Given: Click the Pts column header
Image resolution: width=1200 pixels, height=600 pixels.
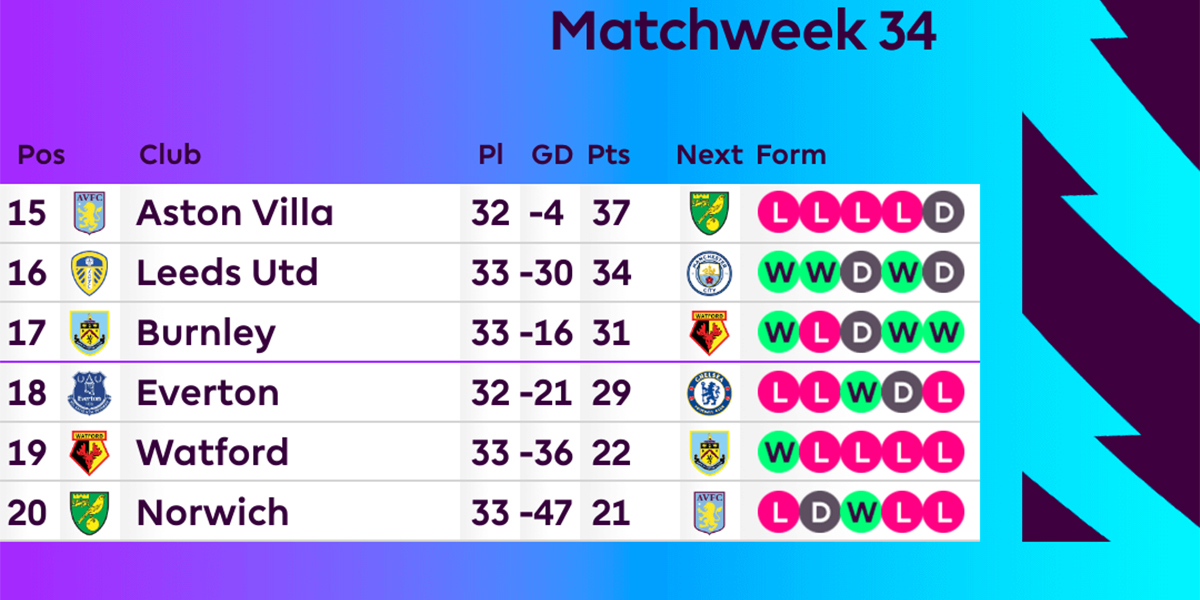Looking at the screenshot, I should [x=609, y=155].
